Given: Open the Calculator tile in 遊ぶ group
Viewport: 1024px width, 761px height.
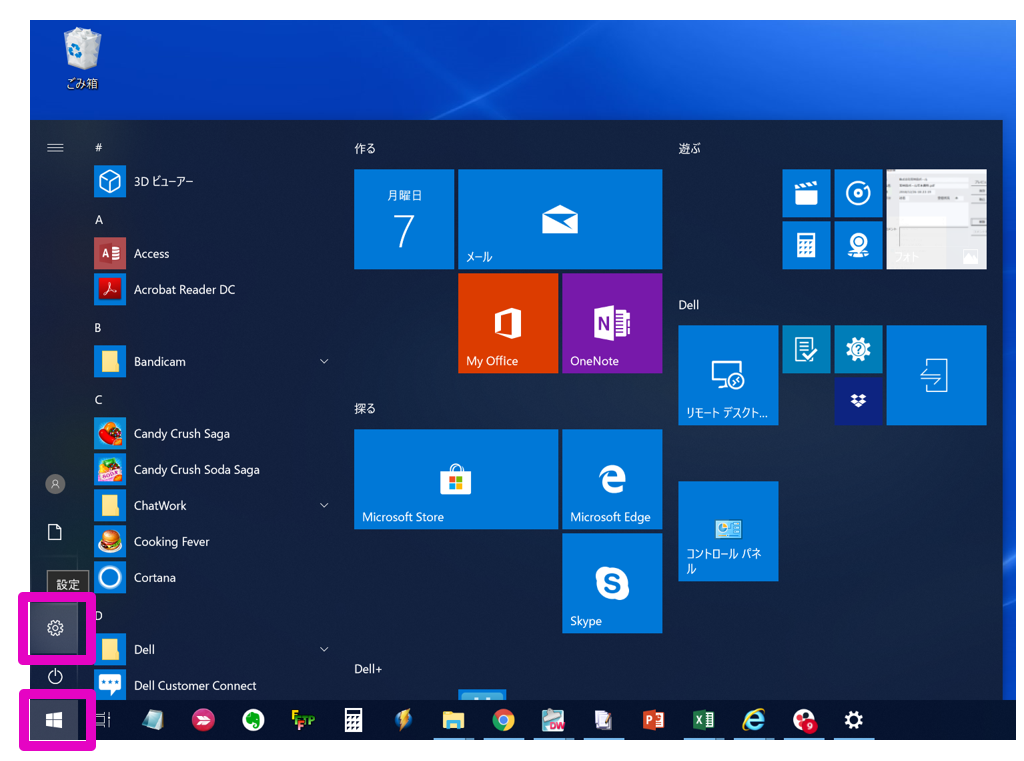Looking at the screenshot, I should 806,245.
